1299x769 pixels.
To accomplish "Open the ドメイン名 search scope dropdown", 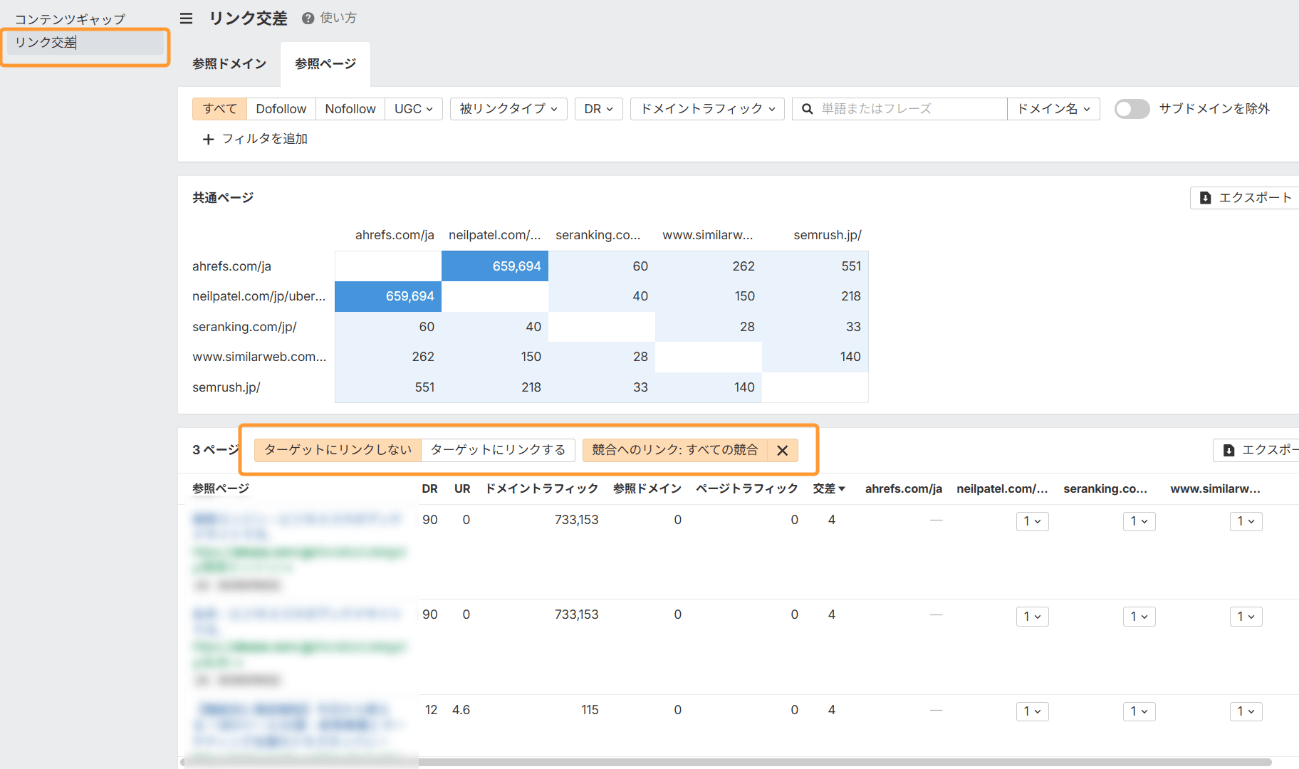I will (1053, 109).
